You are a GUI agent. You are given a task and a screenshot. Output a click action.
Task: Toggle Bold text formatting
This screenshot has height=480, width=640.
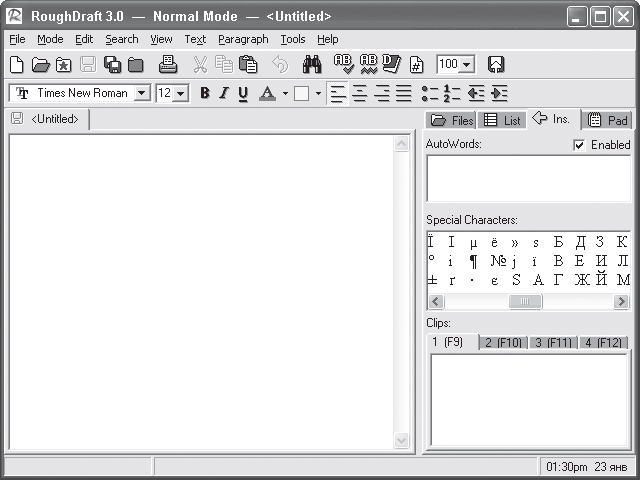point(205,93)
